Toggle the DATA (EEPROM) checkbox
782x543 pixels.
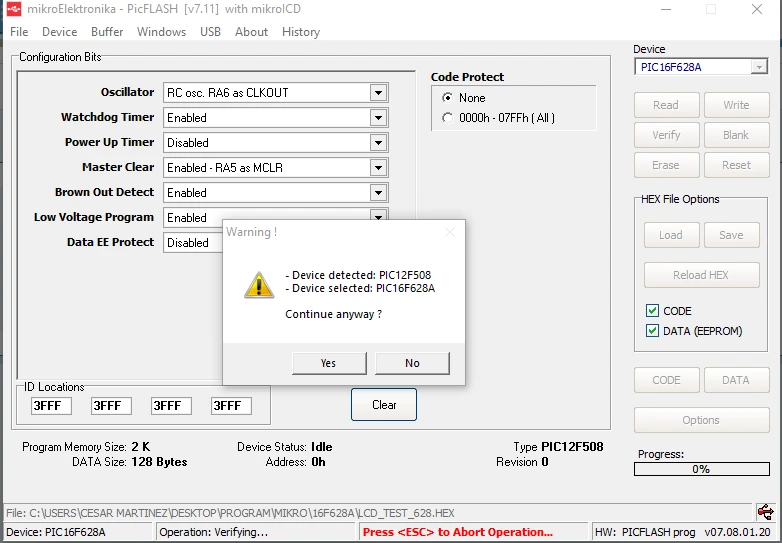(x=652, y=331)
